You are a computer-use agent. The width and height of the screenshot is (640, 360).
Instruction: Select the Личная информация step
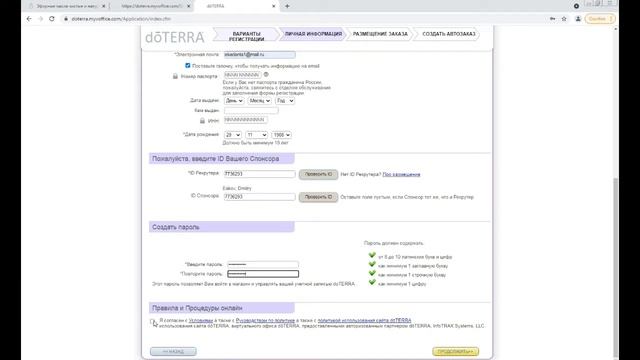pos(313,34)
